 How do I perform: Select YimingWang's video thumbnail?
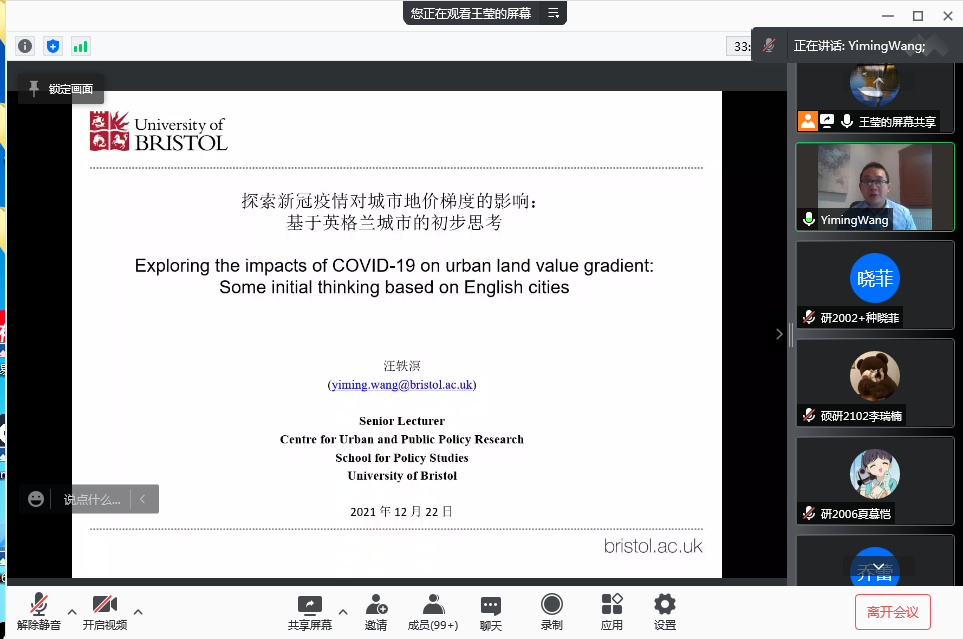pyautogui.click(x=875, y=187)
